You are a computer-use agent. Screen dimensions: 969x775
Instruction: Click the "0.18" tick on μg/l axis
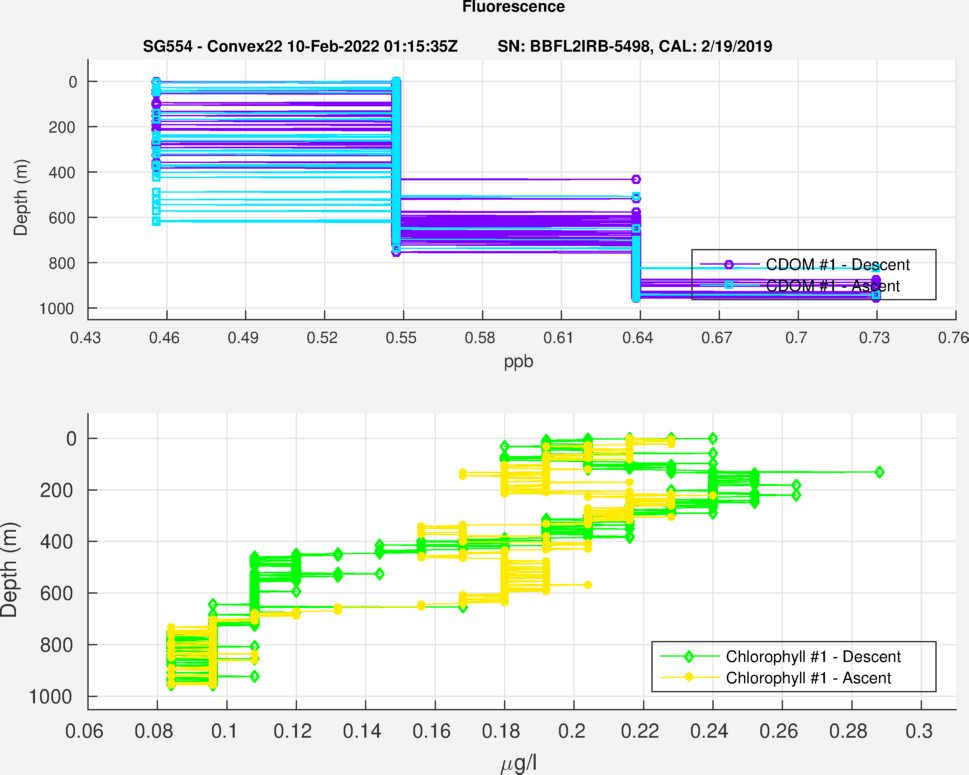(501, 731)
